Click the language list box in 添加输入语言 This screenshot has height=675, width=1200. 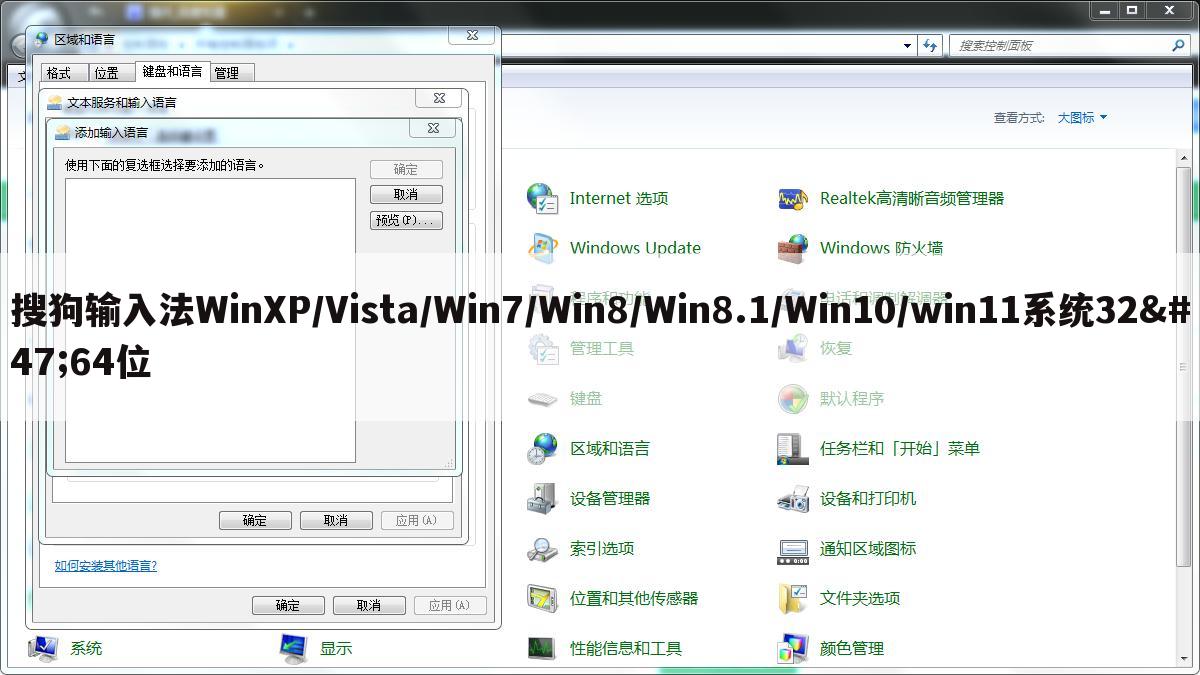click(x=210, y=320)
